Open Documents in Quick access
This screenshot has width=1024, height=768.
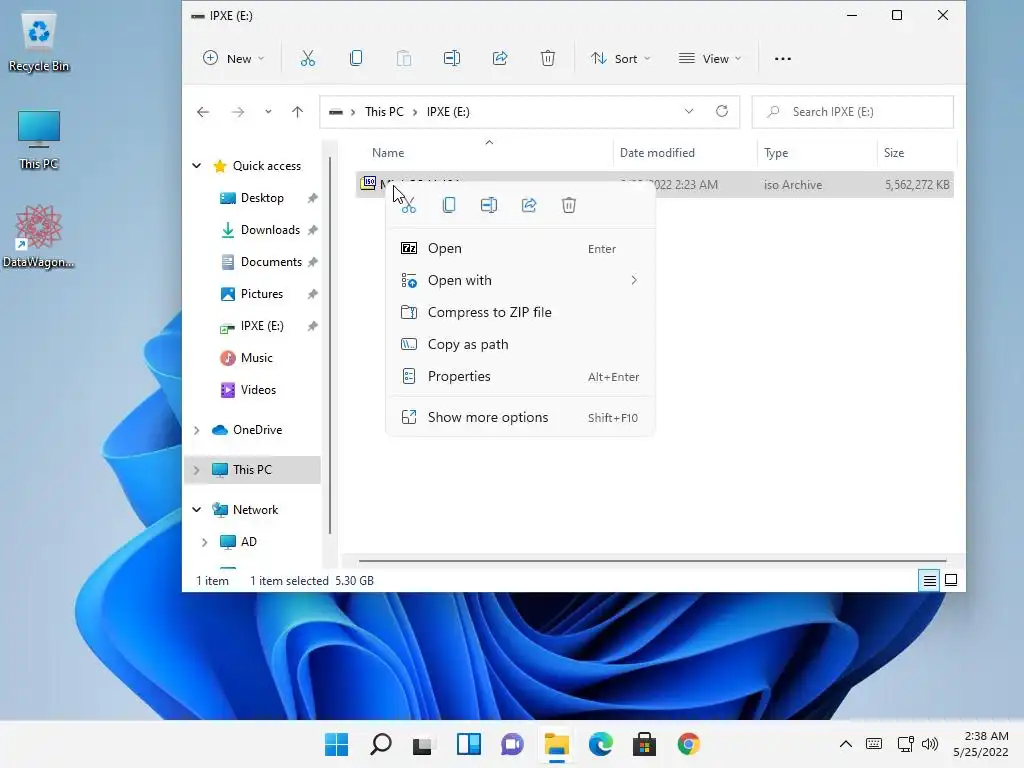270,262
